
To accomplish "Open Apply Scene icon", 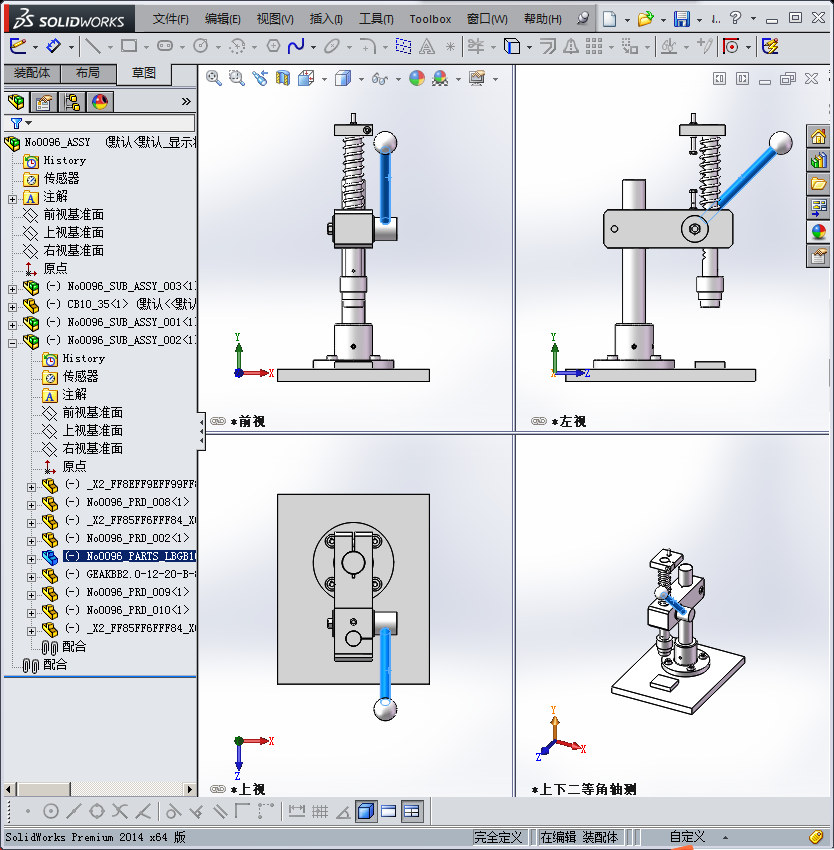I will (440, 79).
